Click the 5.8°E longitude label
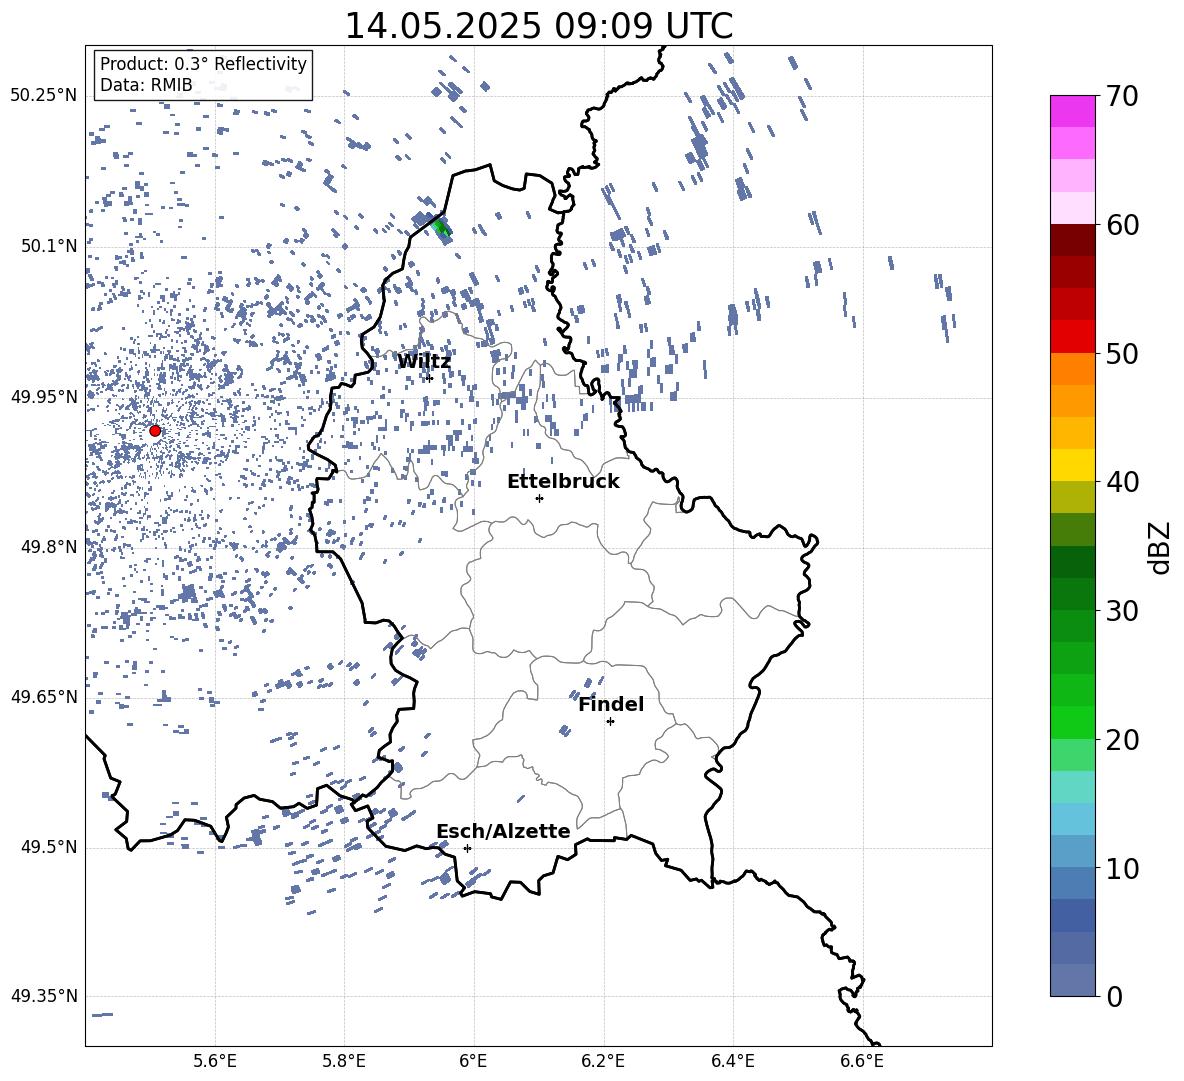 (344, 1061)
